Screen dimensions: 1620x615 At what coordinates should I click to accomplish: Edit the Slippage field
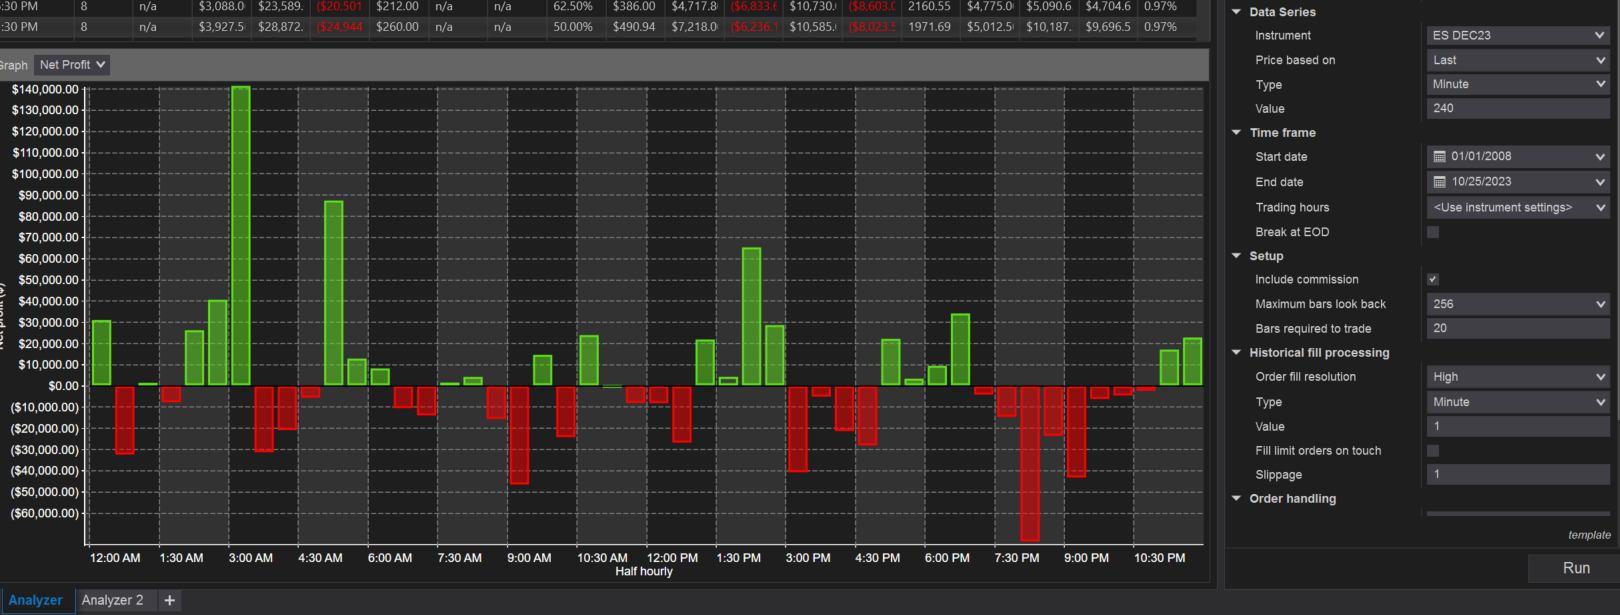tap(1518, 474)
